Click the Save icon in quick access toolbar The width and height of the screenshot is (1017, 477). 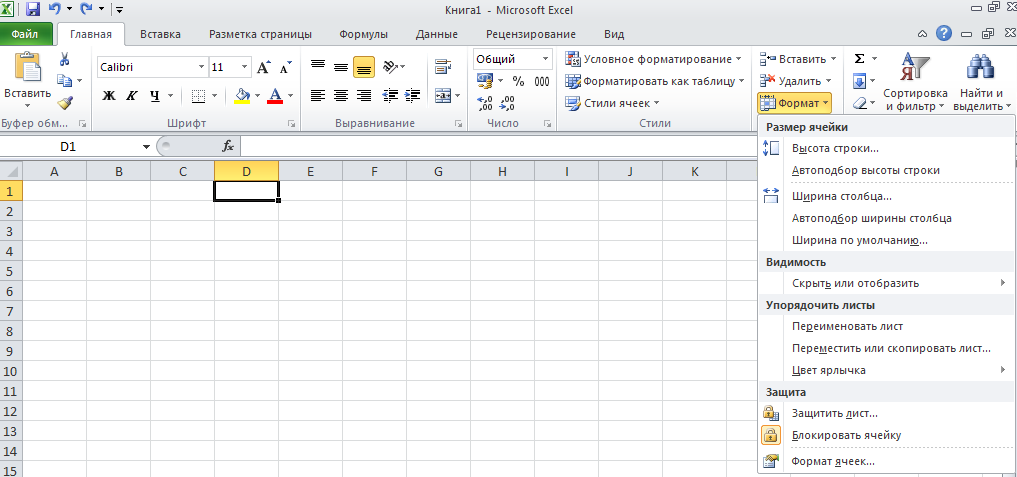(32, 10)
